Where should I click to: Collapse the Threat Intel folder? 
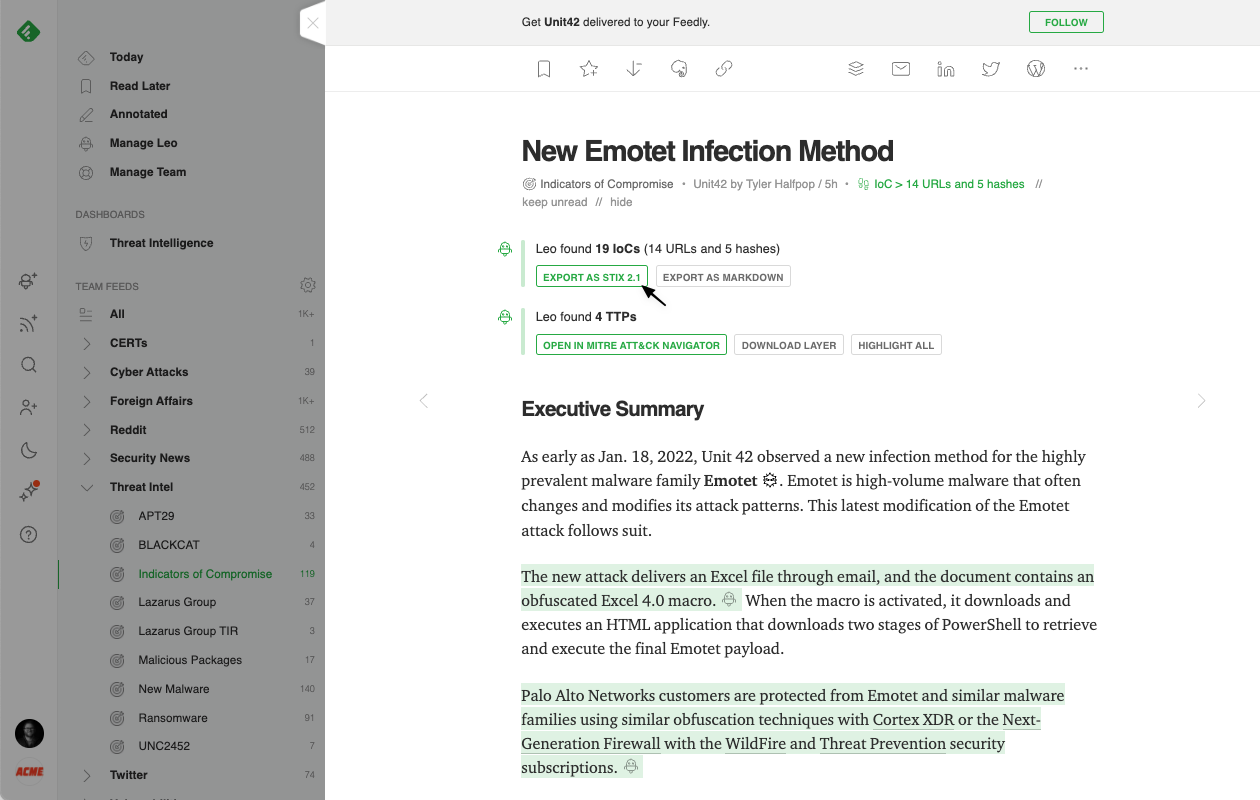tap(87, 487)
